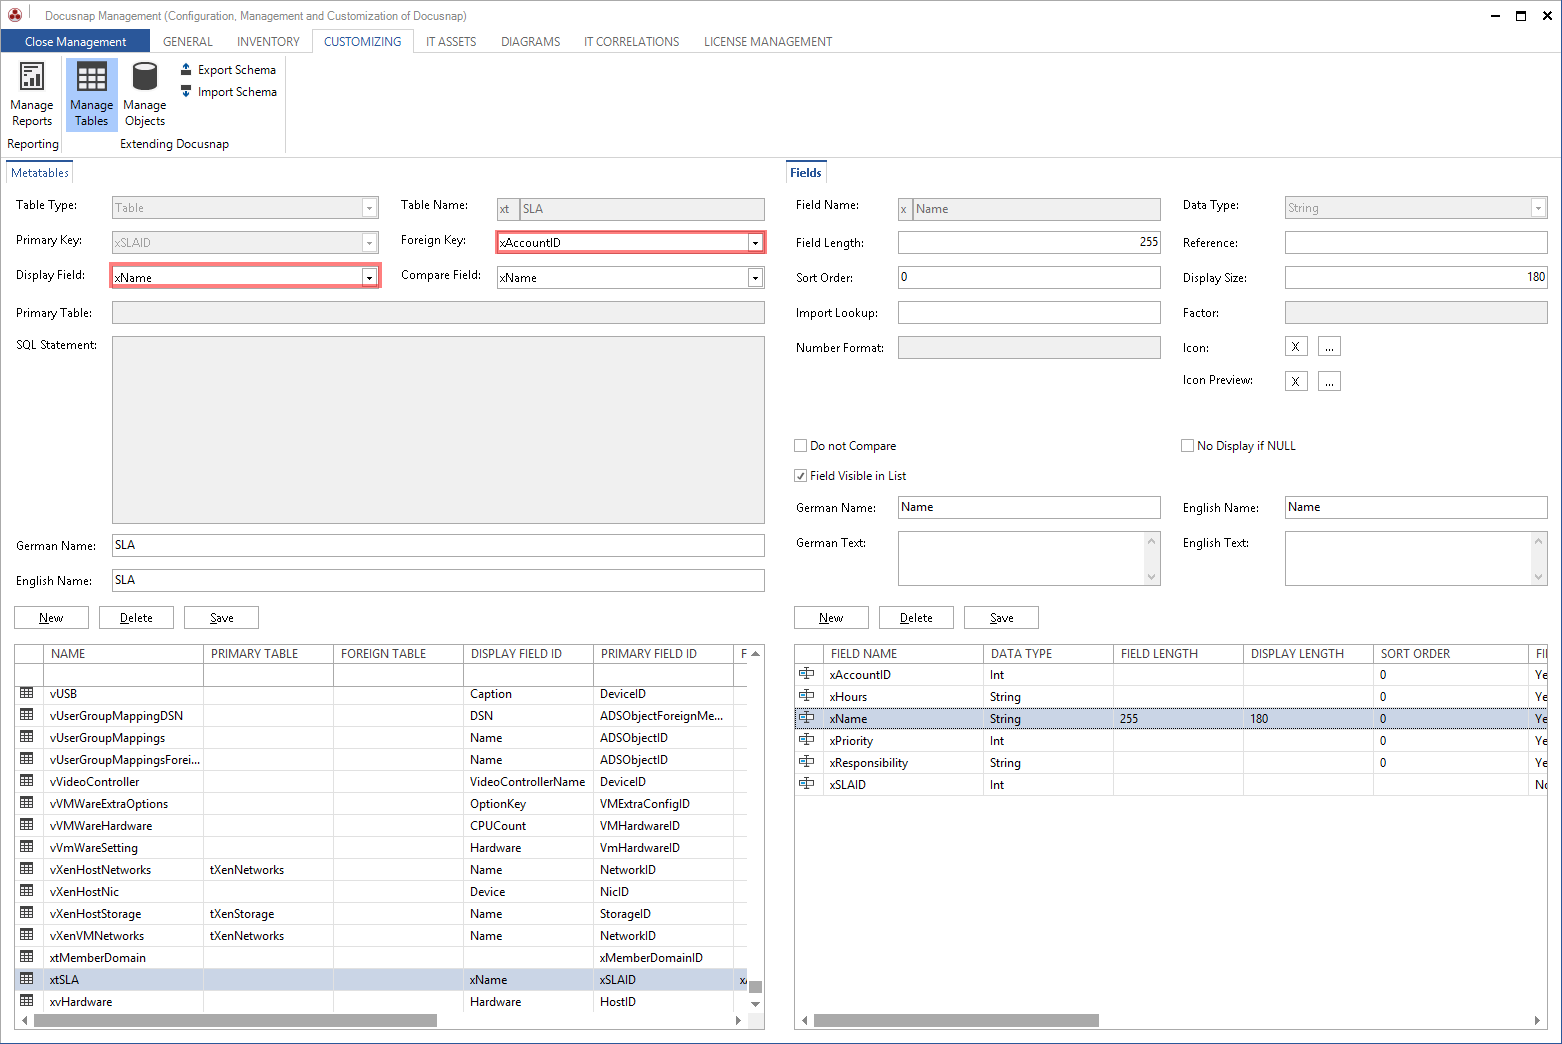Click field icon for xPriority row

[x=807, y=740]
